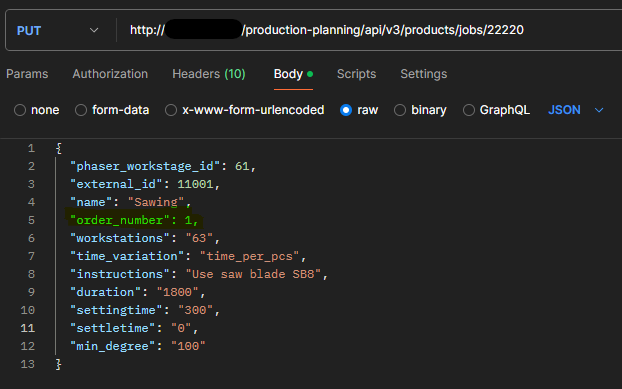Choose the form-data radio option
This screenshot has width=622, height=389.
81,110
